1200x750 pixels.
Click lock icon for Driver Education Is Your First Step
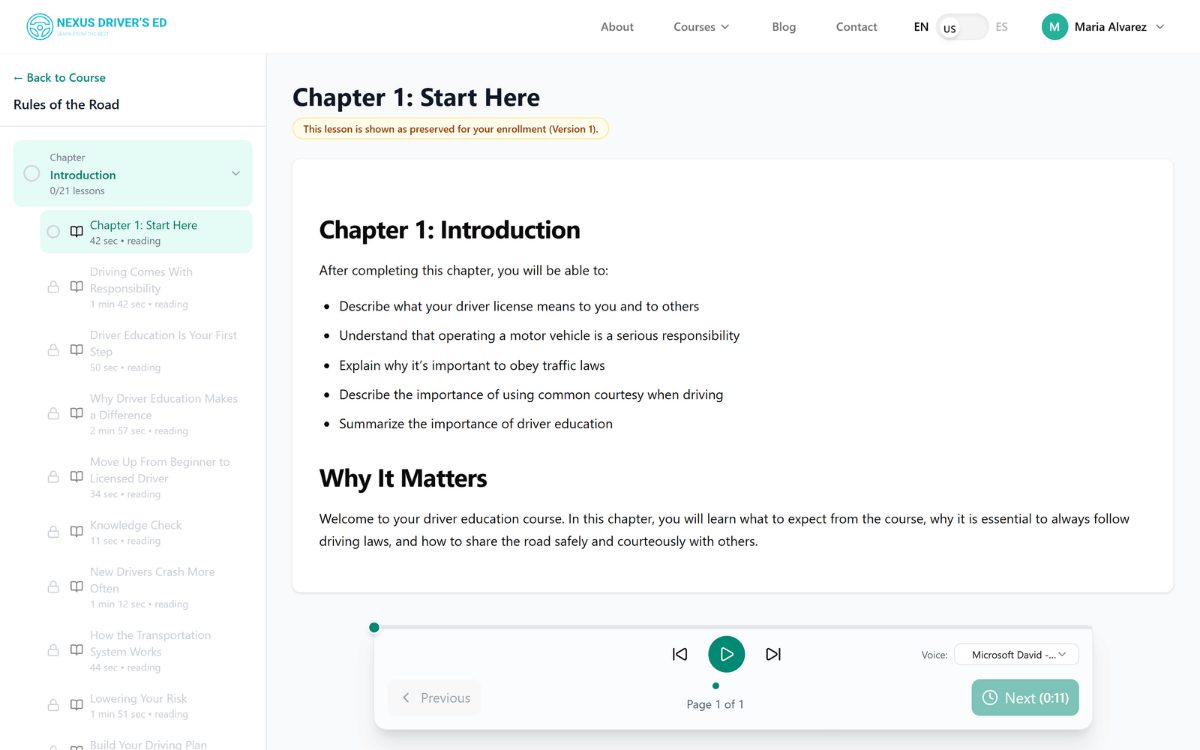(x=54, y=350)
